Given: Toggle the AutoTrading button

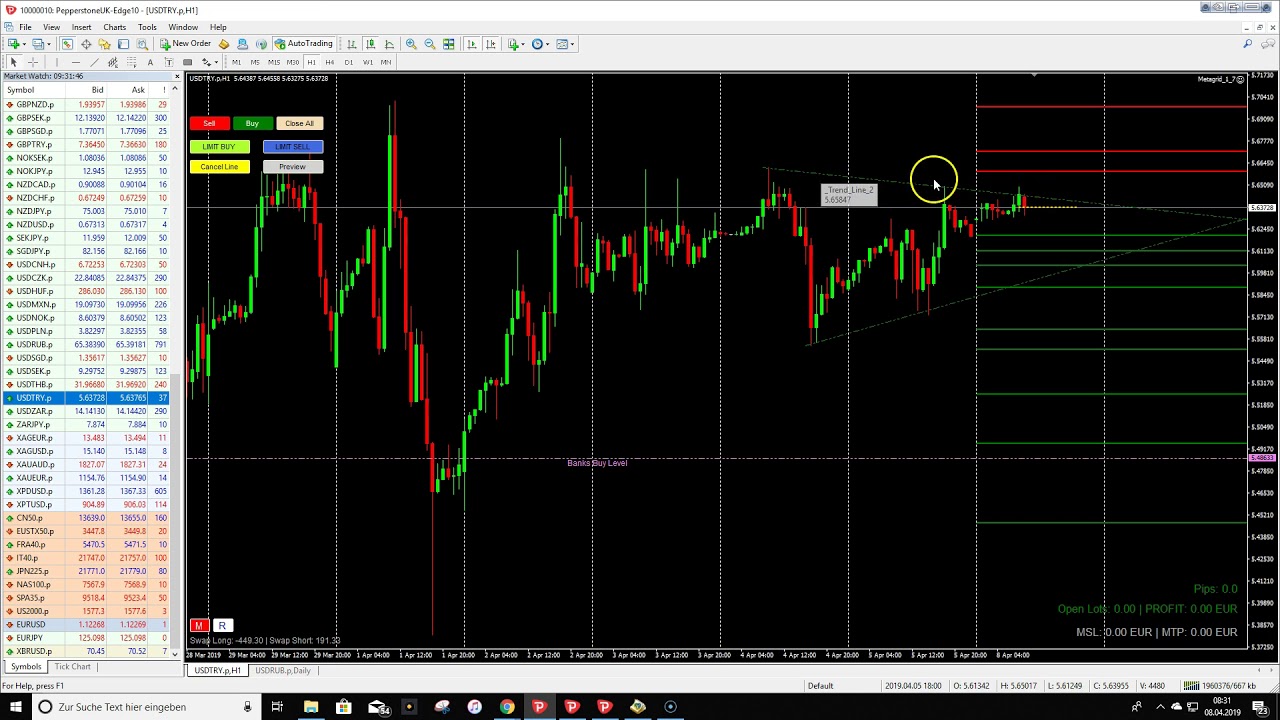Looking at the screenshot, I should click(304, 44).
